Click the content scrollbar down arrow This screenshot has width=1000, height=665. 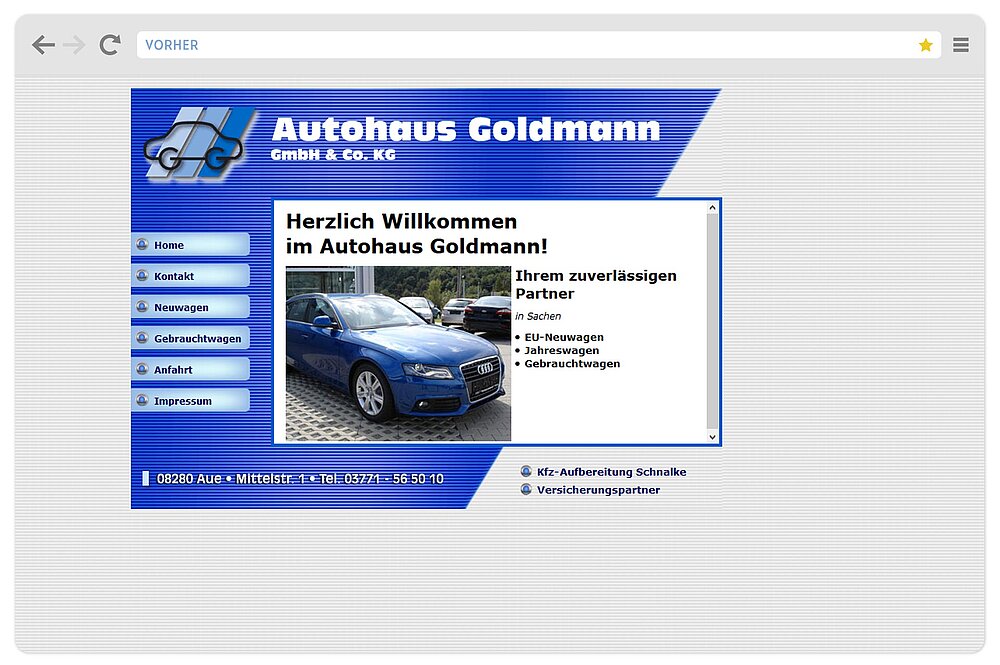click(x=712, y=437)
